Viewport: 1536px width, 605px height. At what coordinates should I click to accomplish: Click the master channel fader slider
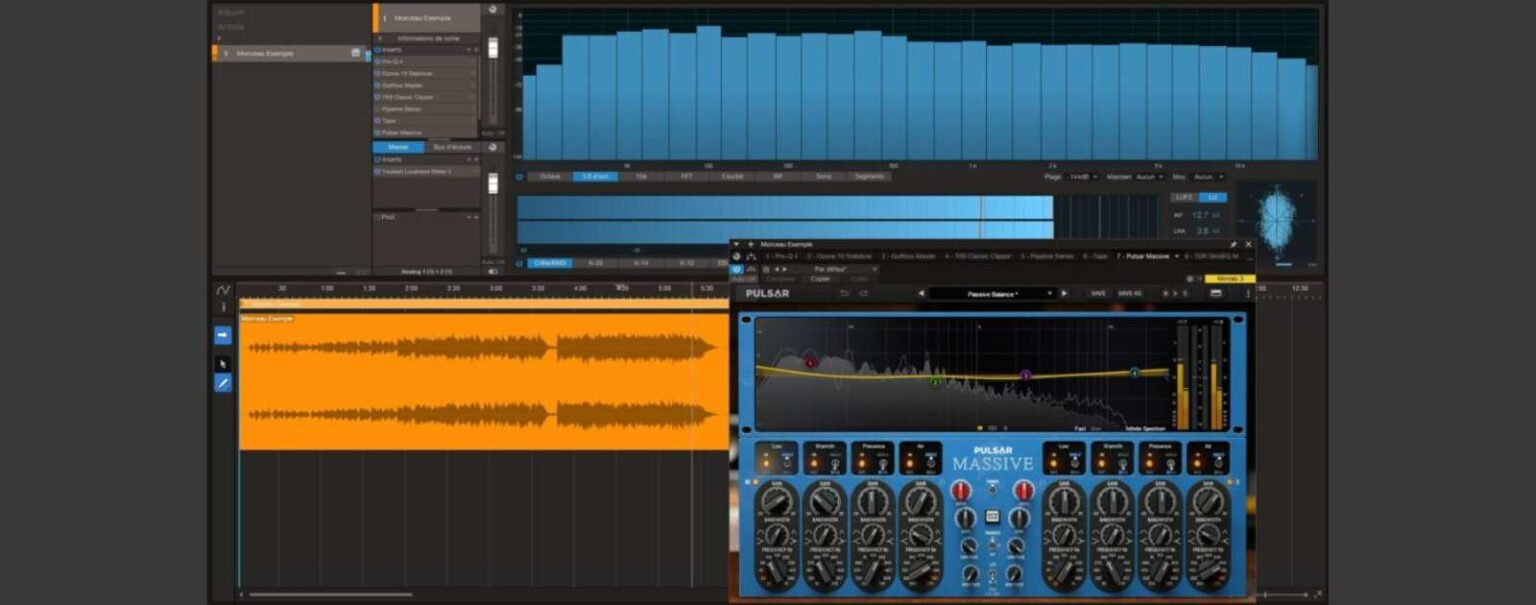click(492, 183)
